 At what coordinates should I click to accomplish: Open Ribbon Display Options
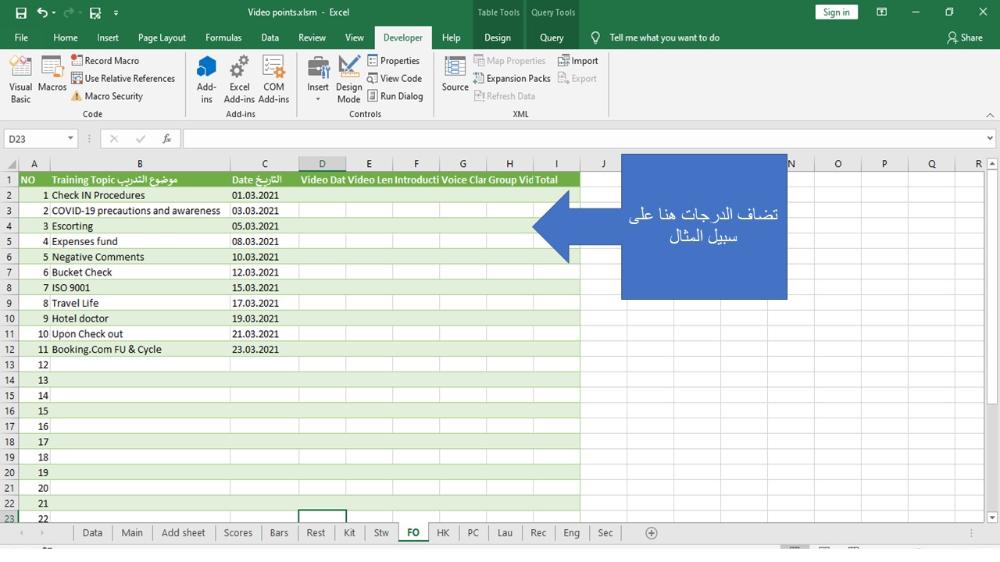tap(881, 12)
